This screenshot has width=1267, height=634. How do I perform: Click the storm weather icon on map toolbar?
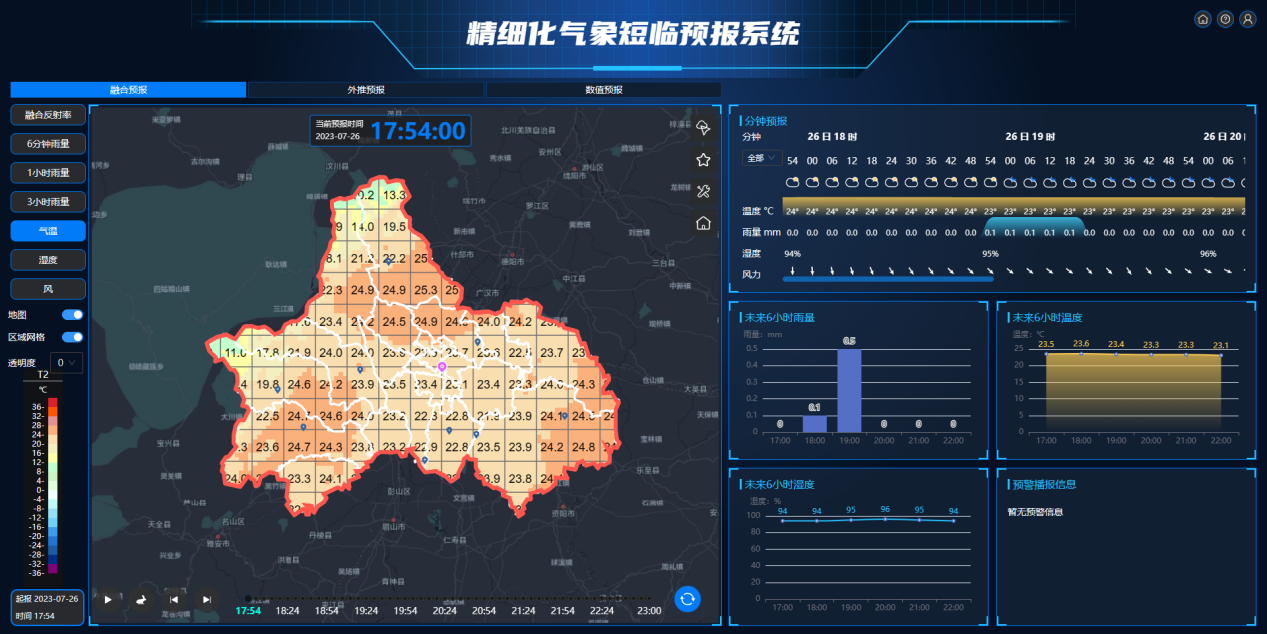tap(703, 128)
